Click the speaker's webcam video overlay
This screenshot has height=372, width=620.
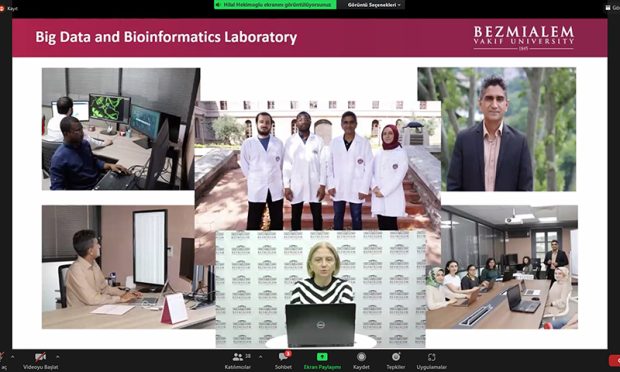click(321, 289)
